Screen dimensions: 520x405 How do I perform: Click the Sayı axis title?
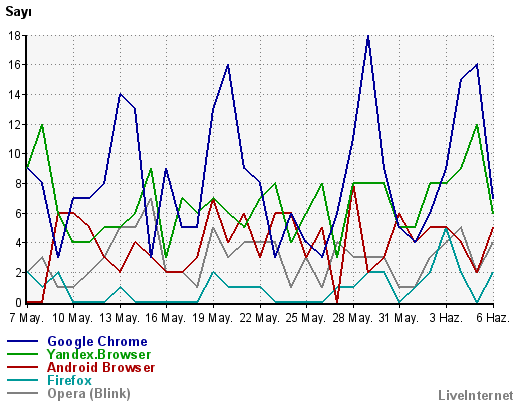coord(18,12)
